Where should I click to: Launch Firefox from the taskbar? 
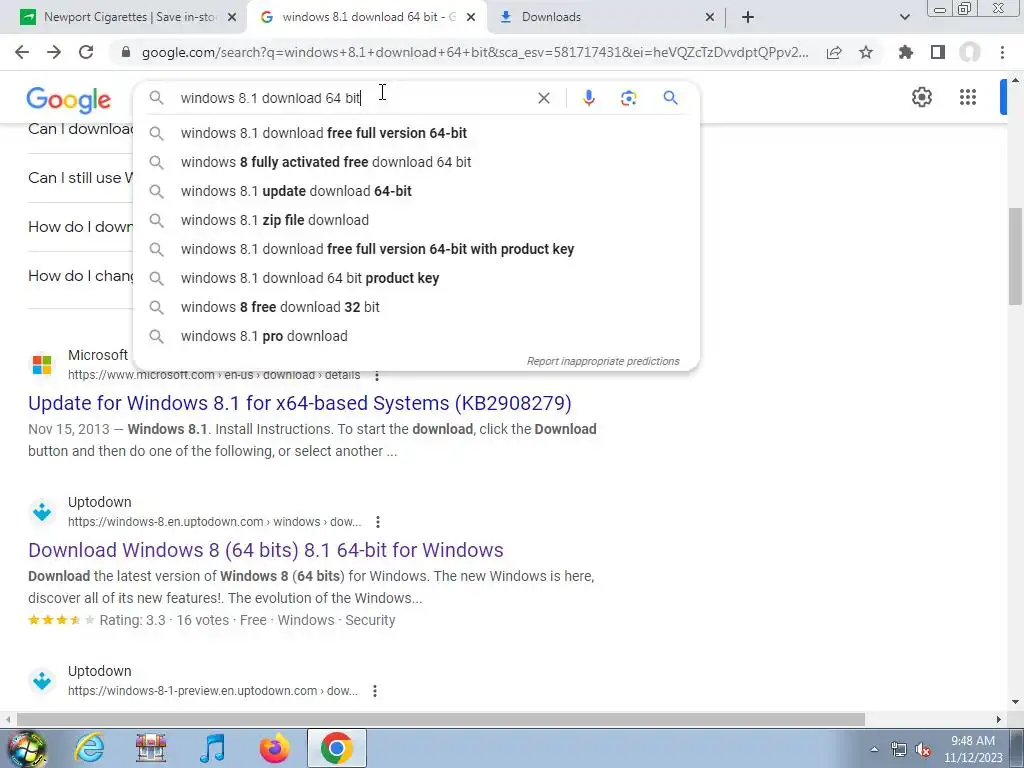[274, 748]
